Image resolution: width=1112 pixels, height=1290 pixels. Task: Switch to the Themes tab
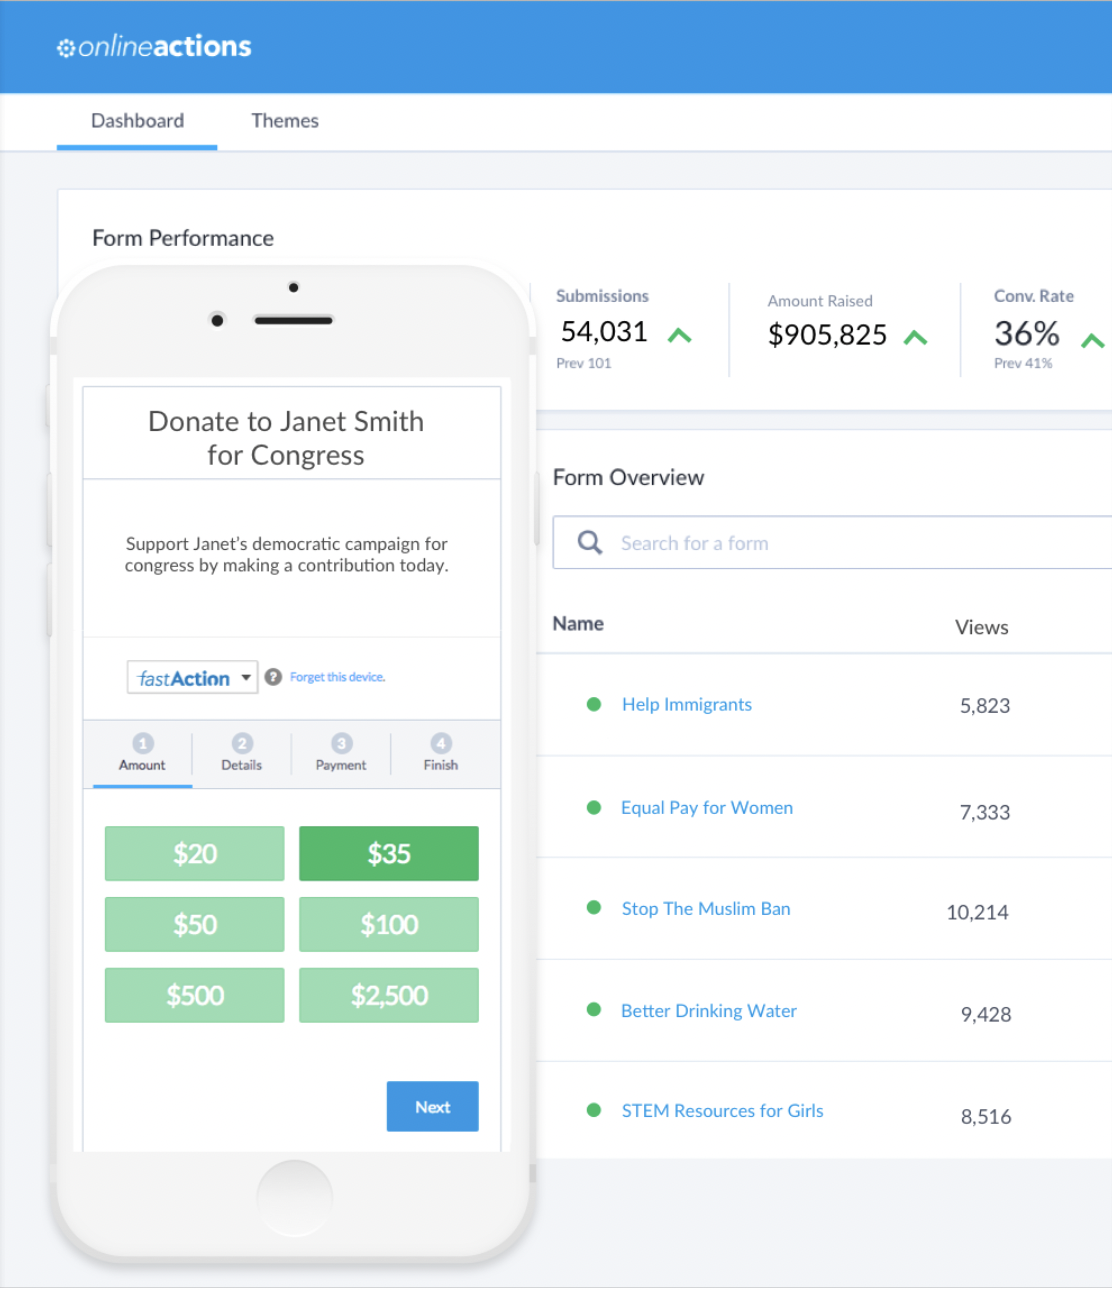pos(285,121)
